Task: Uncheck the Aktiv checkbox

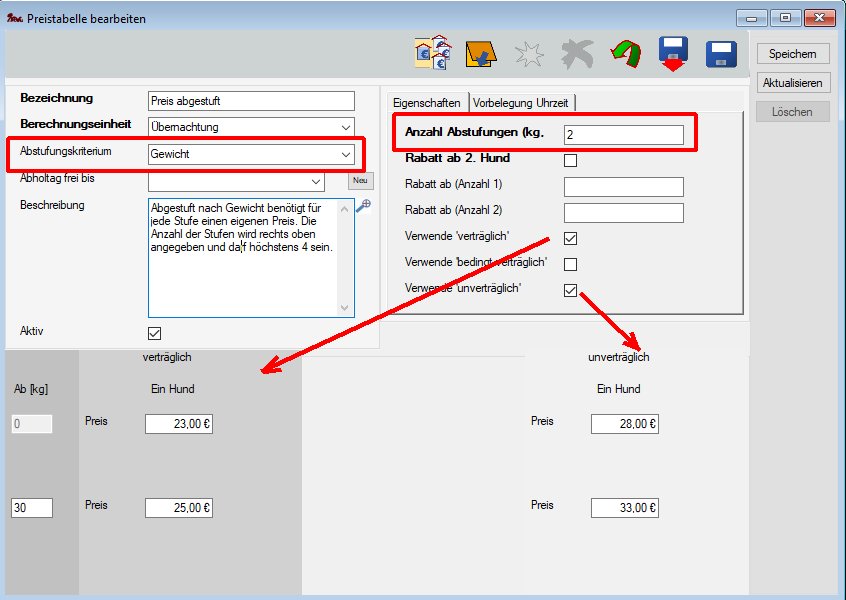Action: pos(154,333)
